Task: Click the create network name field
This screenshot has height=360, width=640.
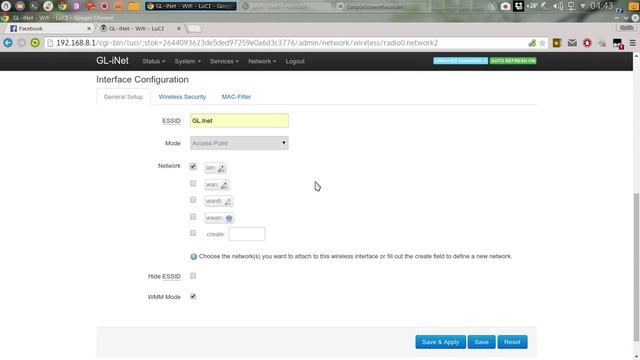Action: [247, 234]
